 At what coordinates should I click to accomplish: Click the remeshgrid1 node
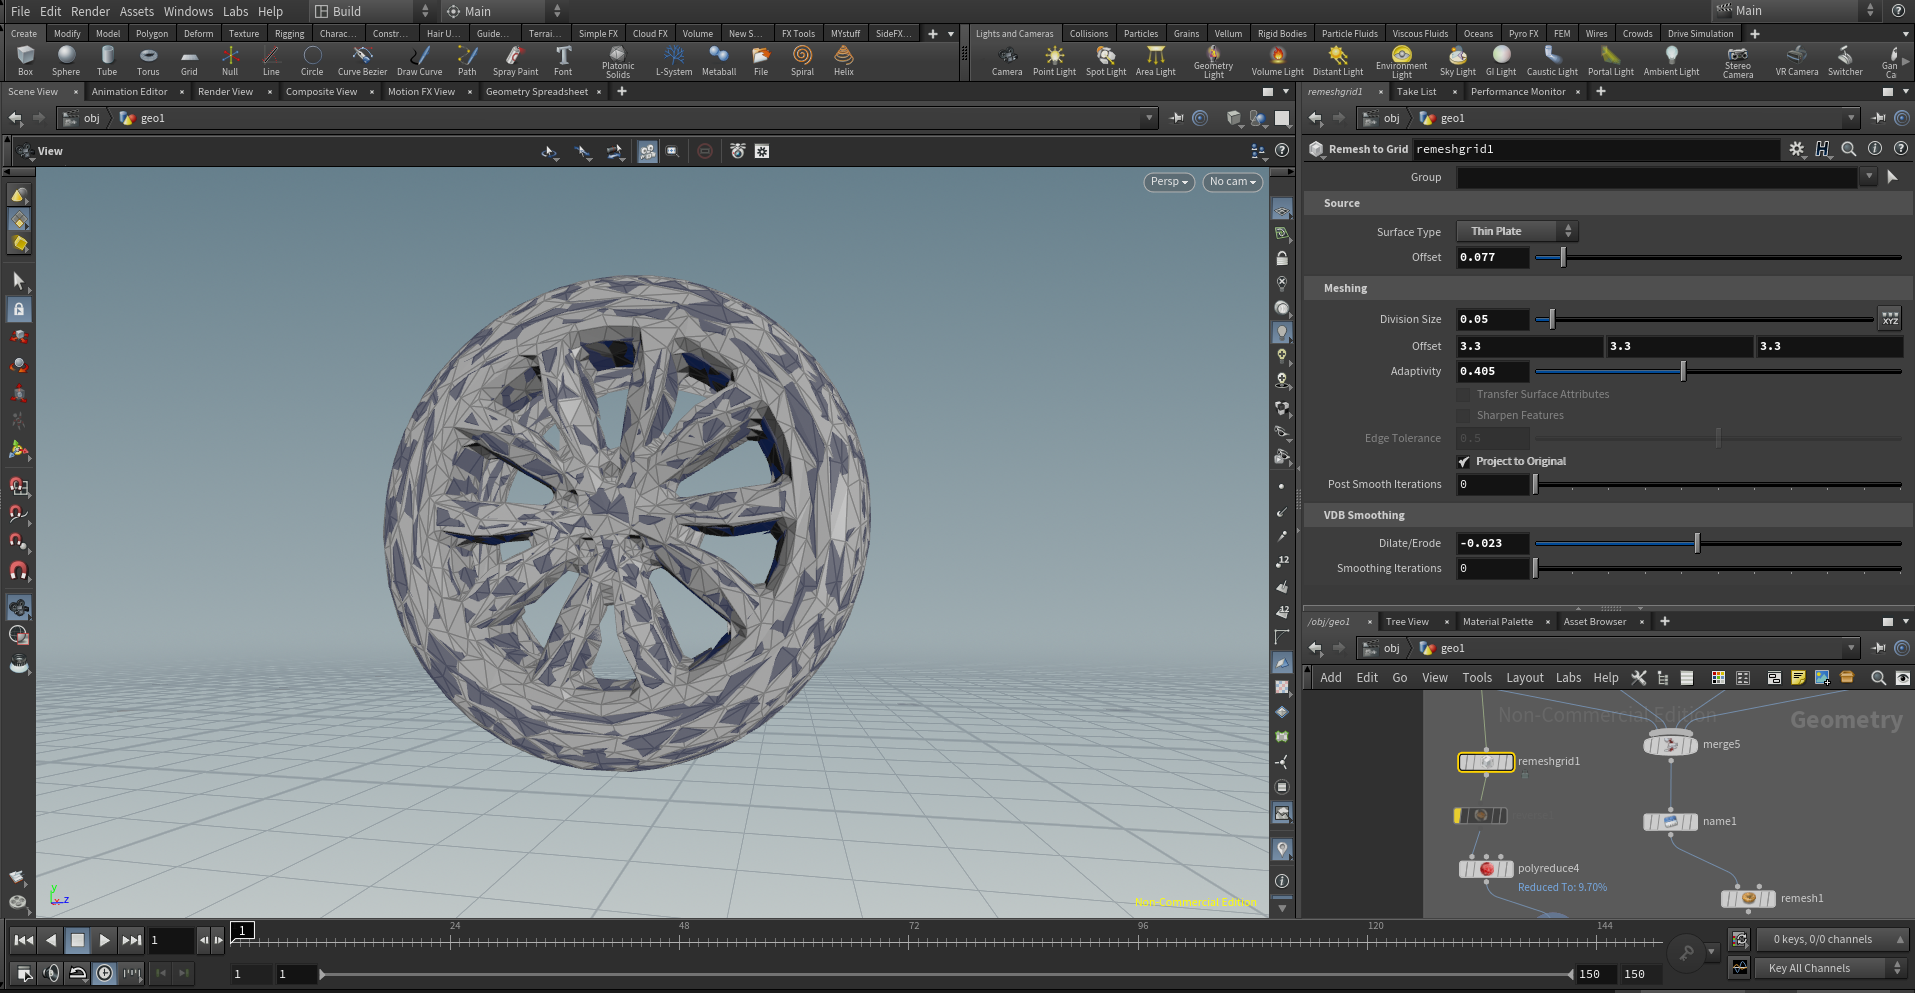1486,762
